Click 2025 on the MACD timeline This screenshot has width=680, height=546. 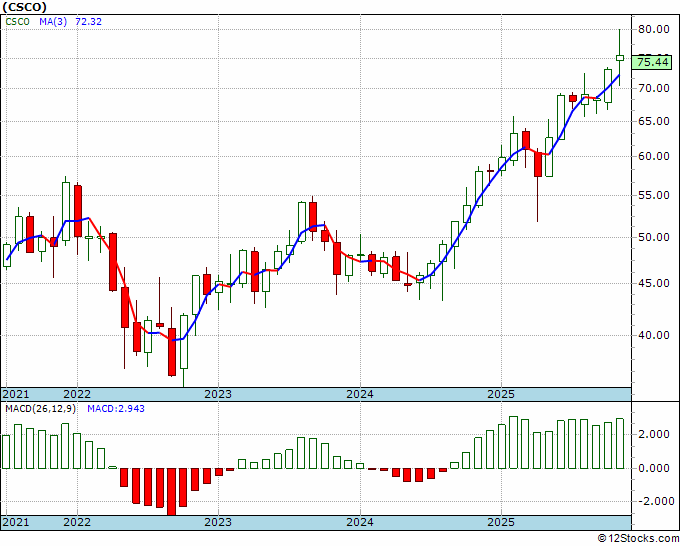pyautogui.click(x=501, y=522)
